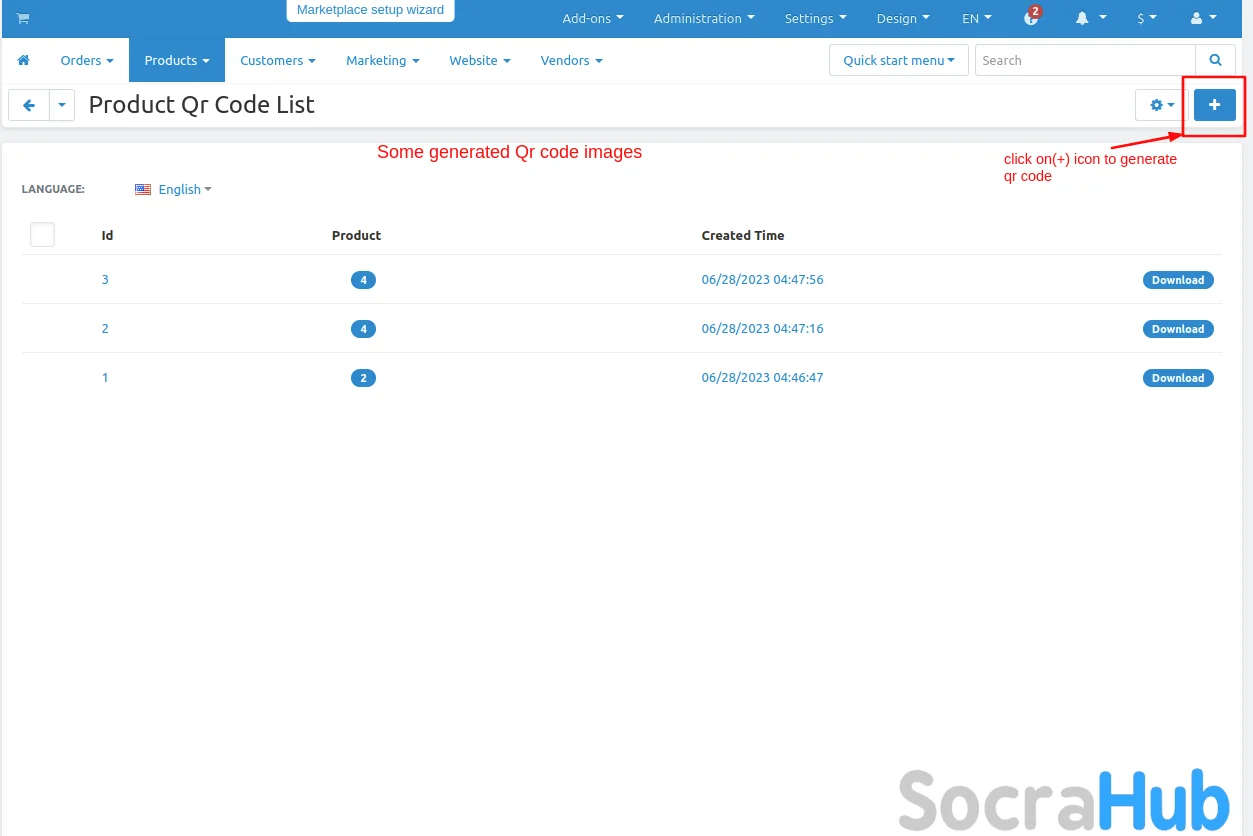Expand the English language dropdown
Screen dimensions: 1253x836
179,189
